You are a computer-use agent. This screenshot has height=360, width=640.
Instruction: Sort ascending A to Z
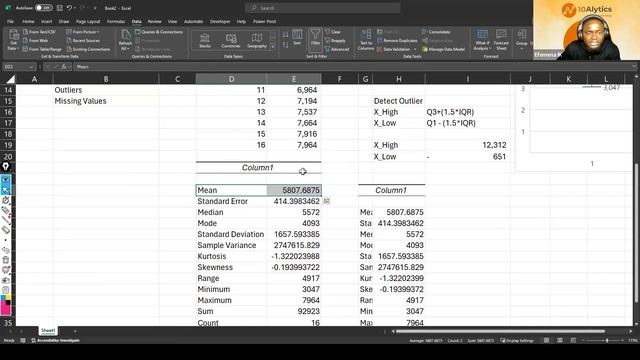(x=285, y=35)
